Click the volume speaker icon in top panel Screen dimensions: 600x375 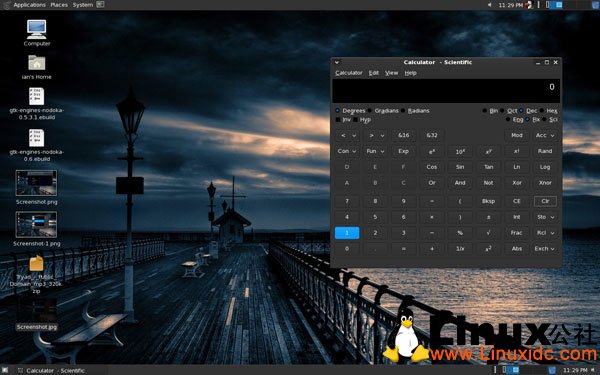tap(489, 5)
